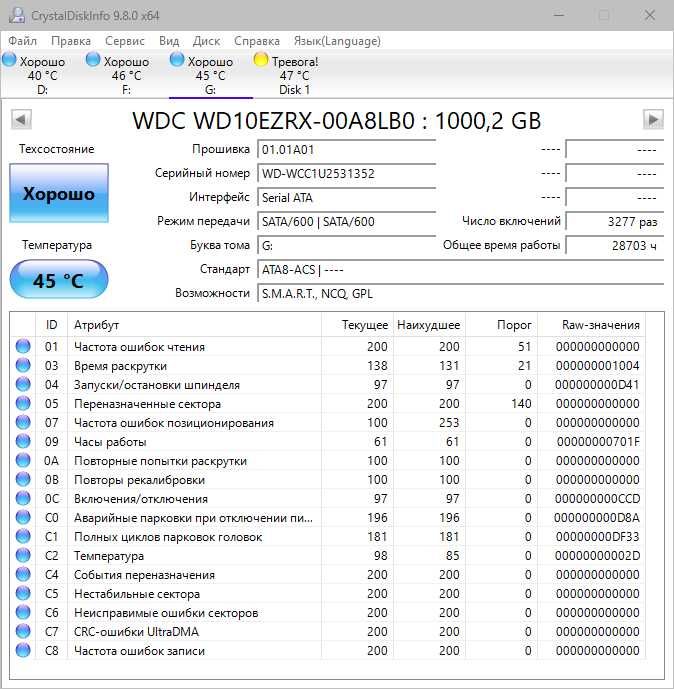Click the Буква тома field G:

coord(346,246)
